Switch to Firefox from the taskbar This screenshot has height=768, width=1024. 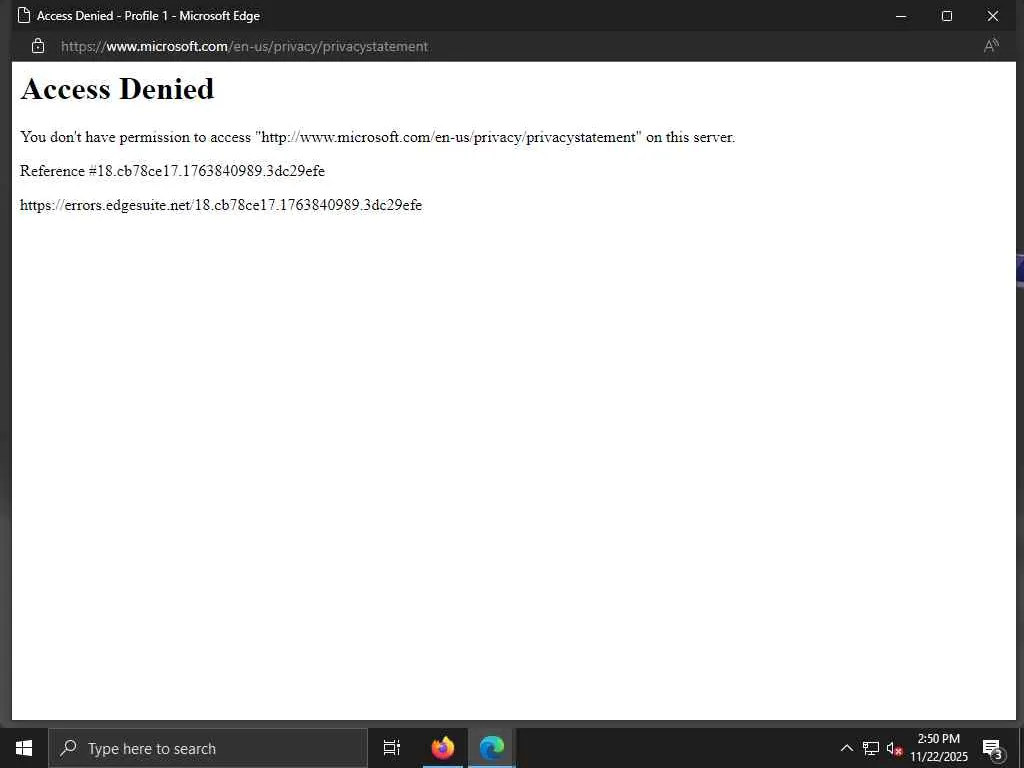(x=443, y=748)
